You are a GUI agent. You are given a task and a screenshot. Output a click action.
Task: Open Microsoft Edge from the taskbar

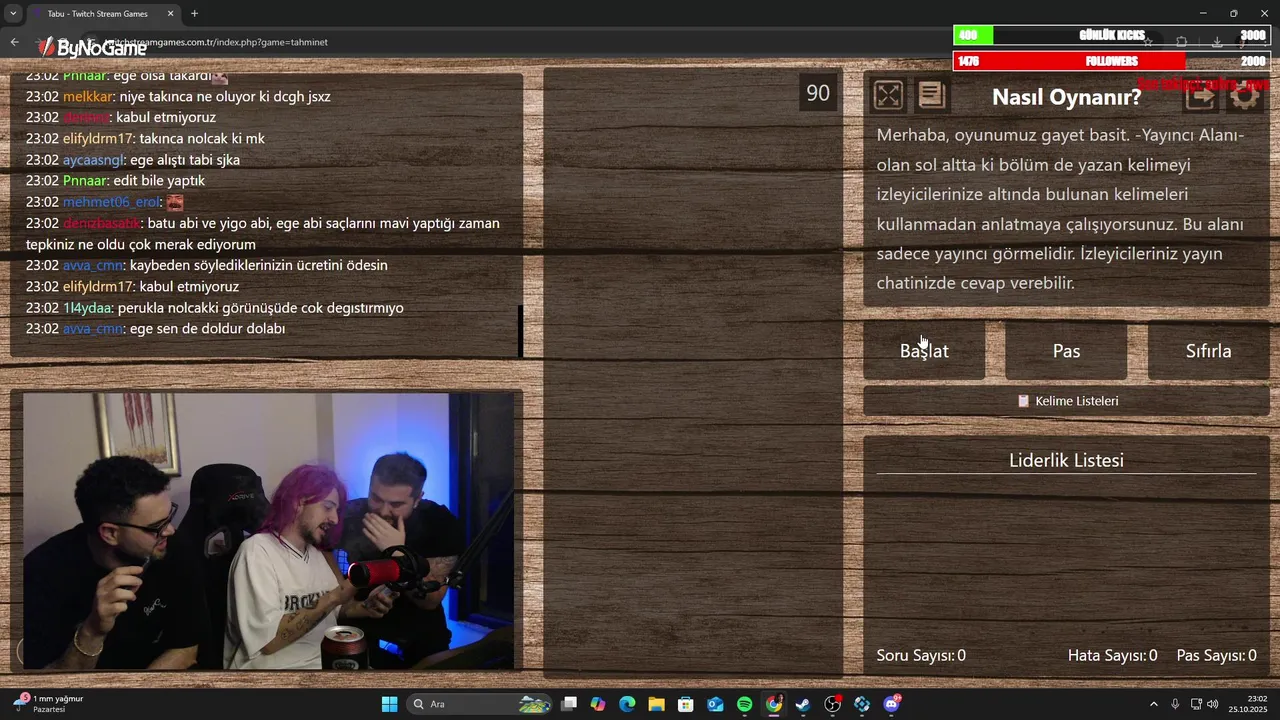click(627, 704)
